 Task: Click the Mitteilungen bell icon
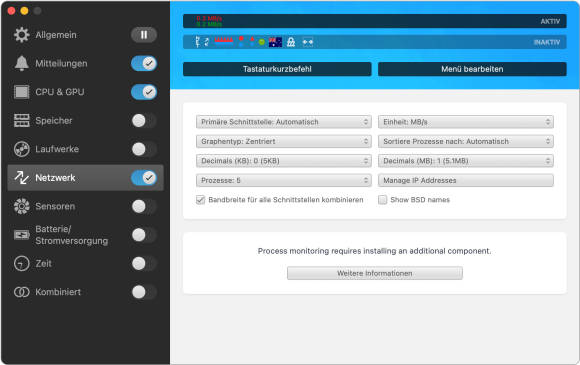(x=21, y=63)
